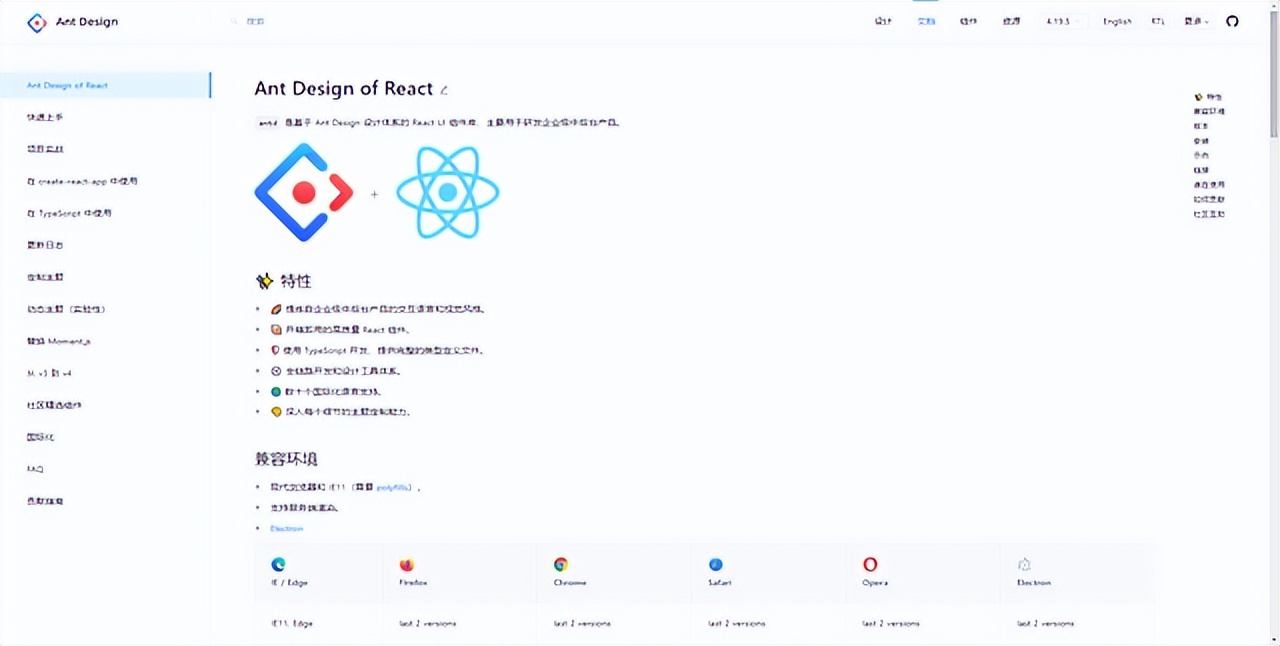The width and height of the screenshot is (1280, 646).
Task: Click the sparkle emoji beside 特性 heading
Action: coord(264,281)
